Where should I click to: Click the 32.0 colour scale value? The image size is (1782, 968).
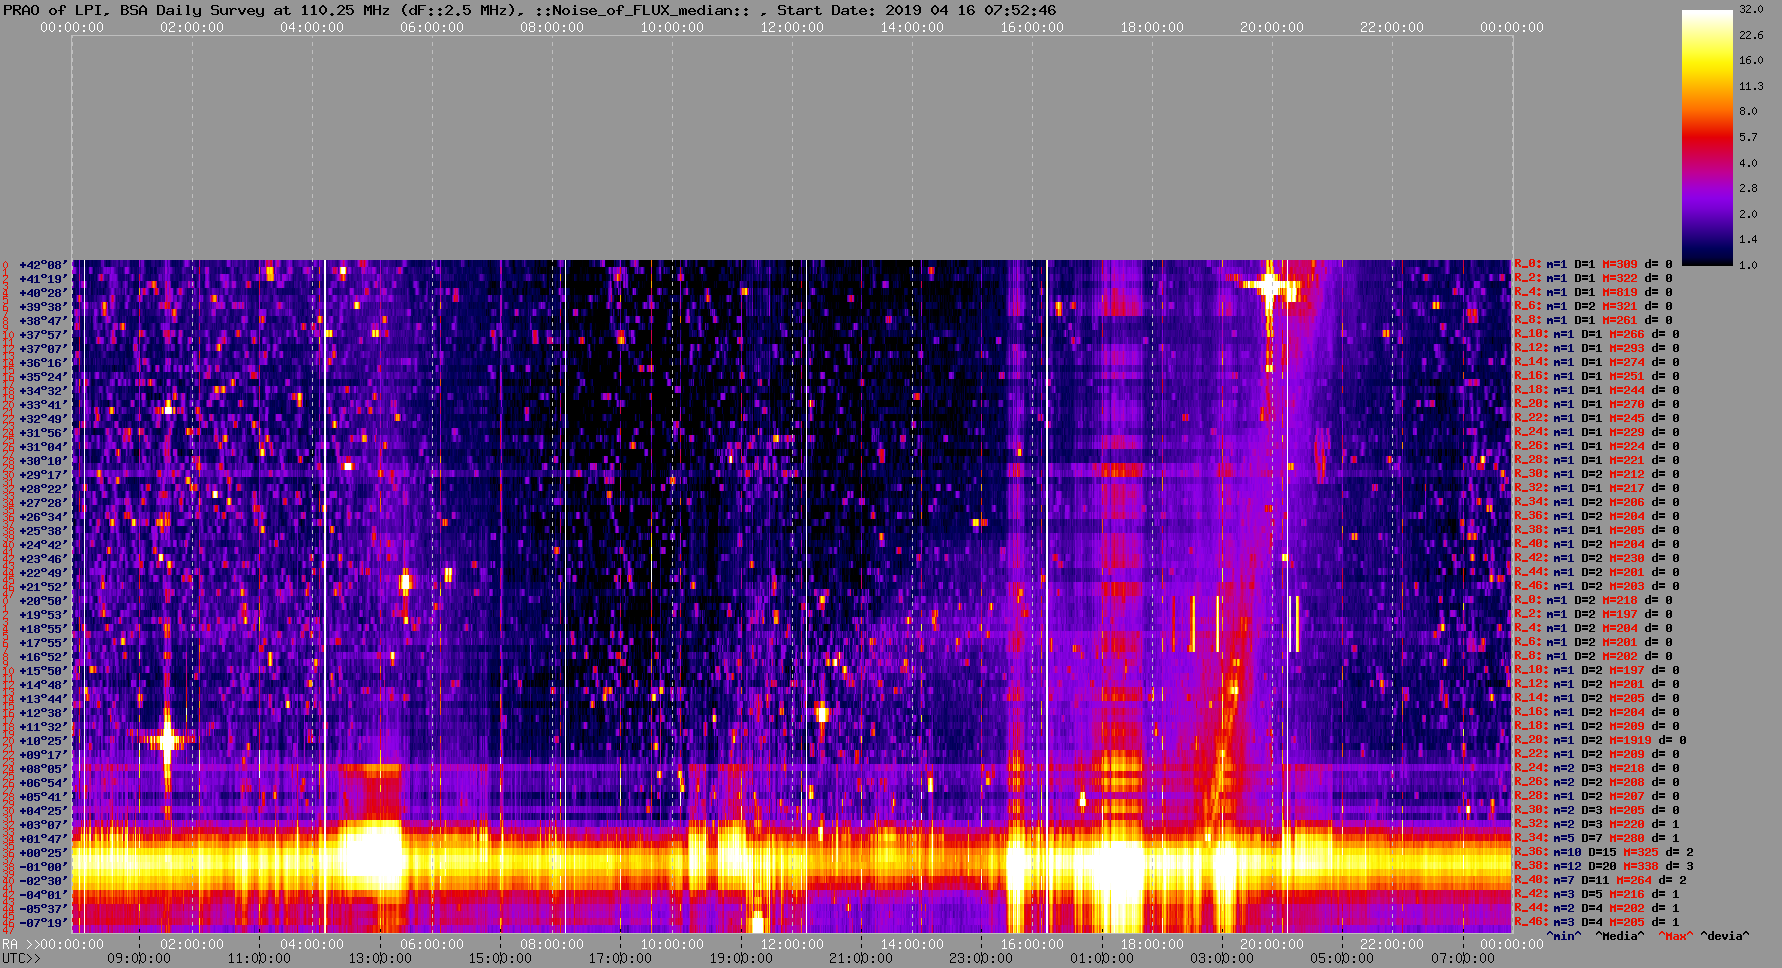[1751, 9]
